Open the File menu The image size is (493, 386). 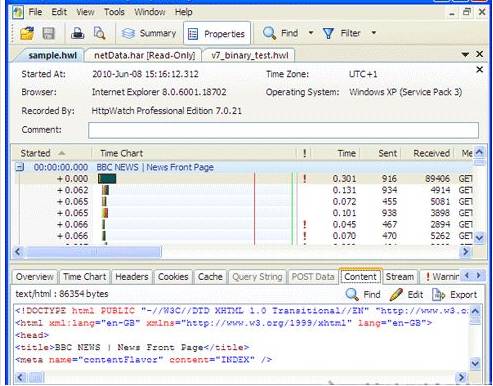[x=35, y=12]
